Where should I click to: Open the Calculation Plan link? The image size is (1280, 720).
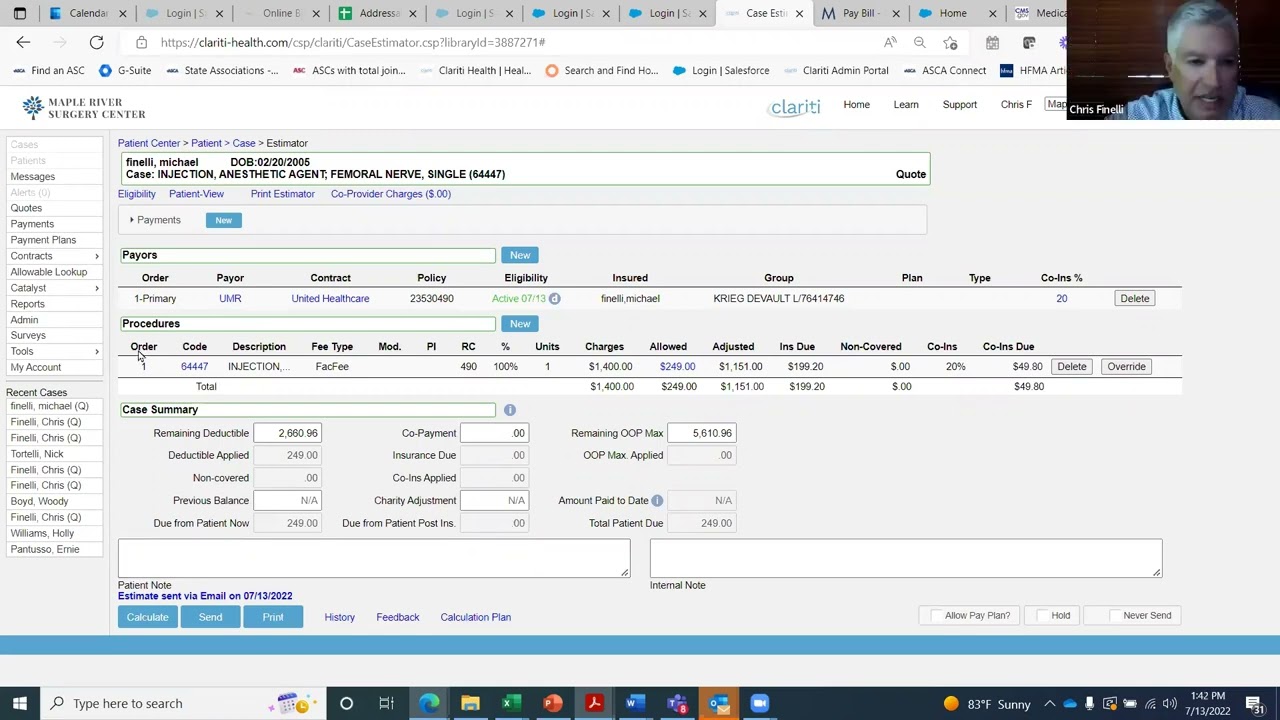click(475, 617)
